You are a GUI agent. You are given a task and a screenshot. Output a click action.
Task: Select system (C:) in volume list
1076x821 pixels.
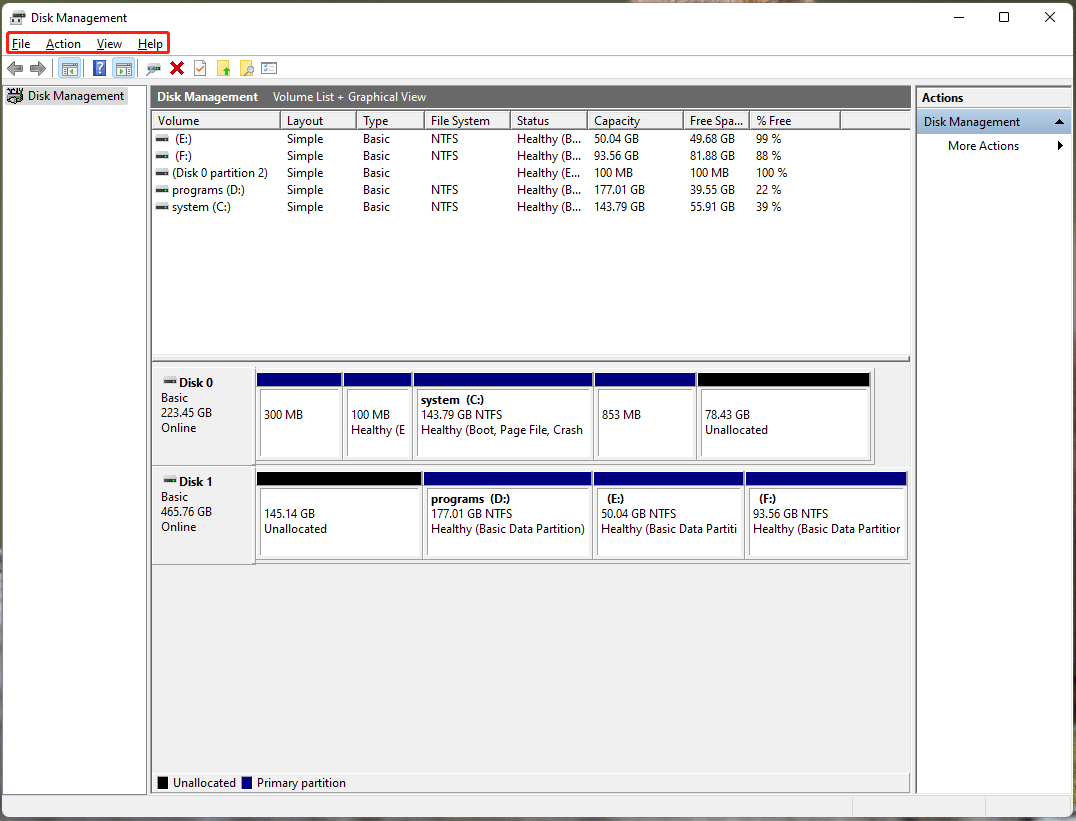[201, 207]
